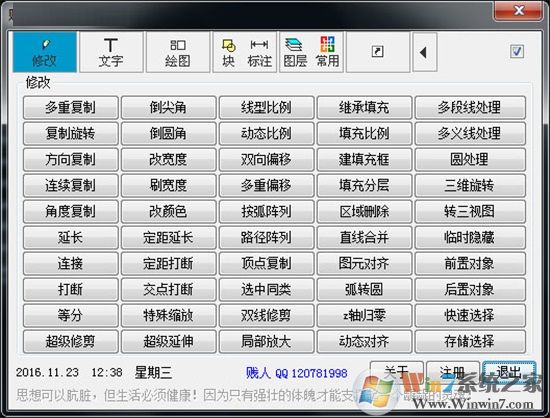
Task: Choose 倒圆角 command
Action: point(168,133)
